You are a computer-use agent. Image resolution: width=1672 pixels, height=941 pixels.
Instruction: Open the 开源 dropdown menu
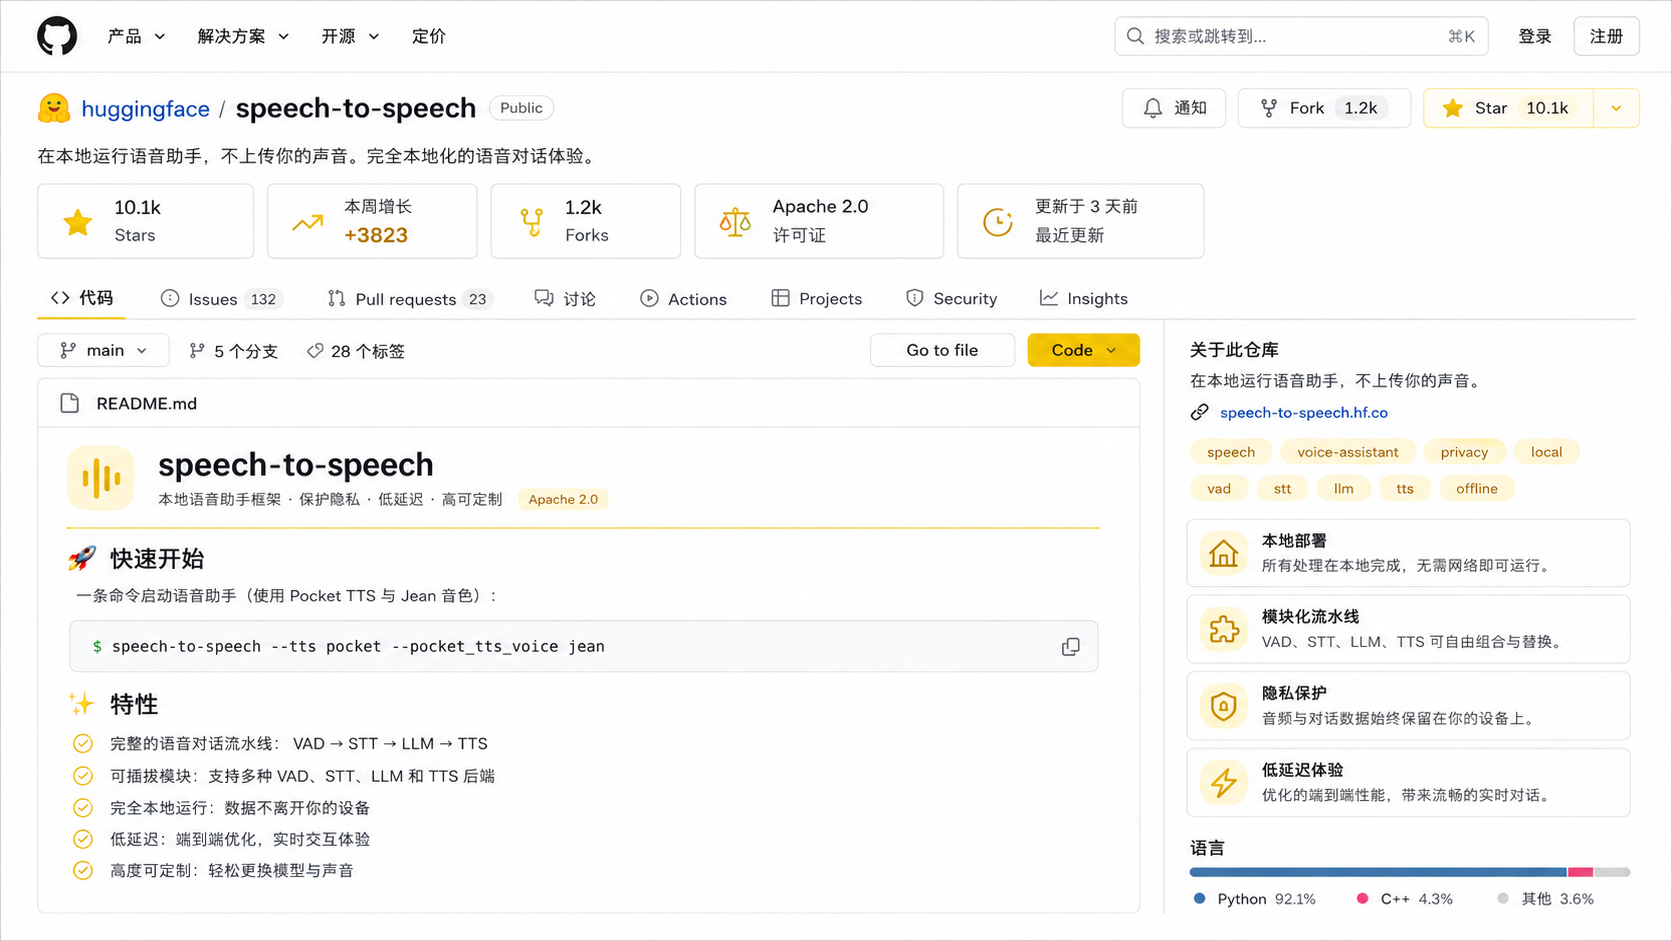(350, 36)
